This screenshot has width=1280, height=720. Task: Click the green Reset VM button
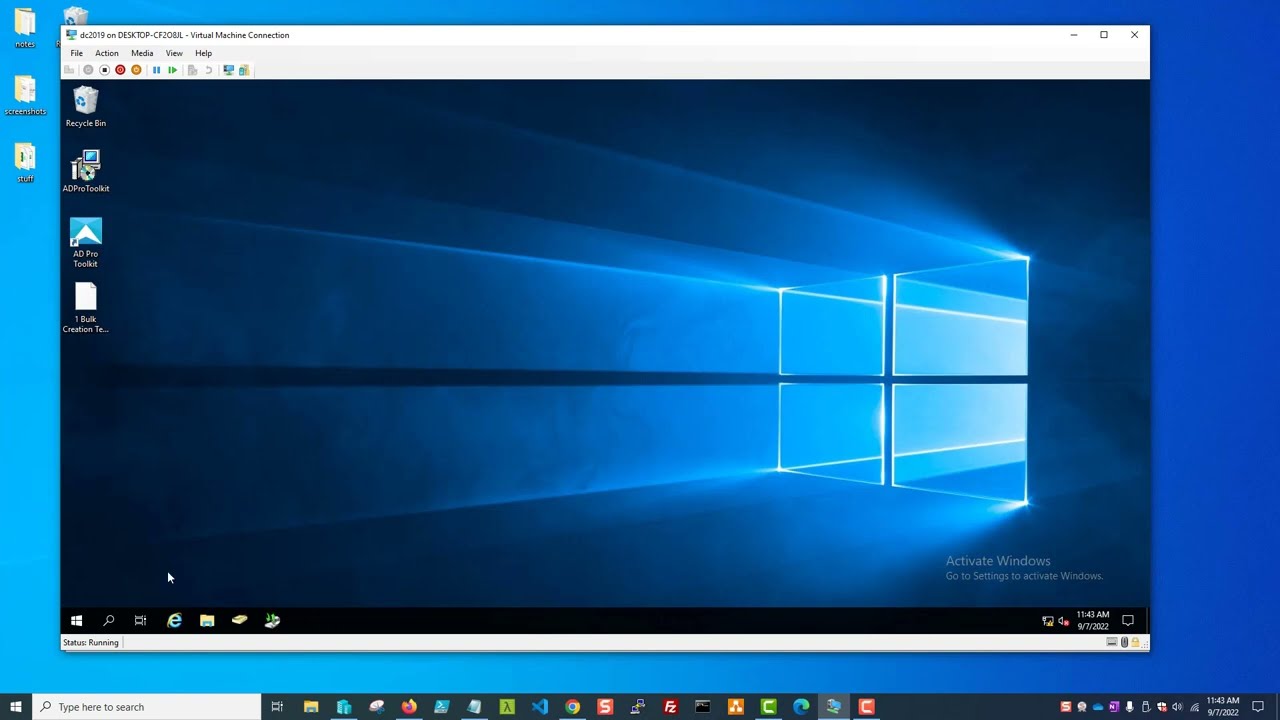click(172, 70)
